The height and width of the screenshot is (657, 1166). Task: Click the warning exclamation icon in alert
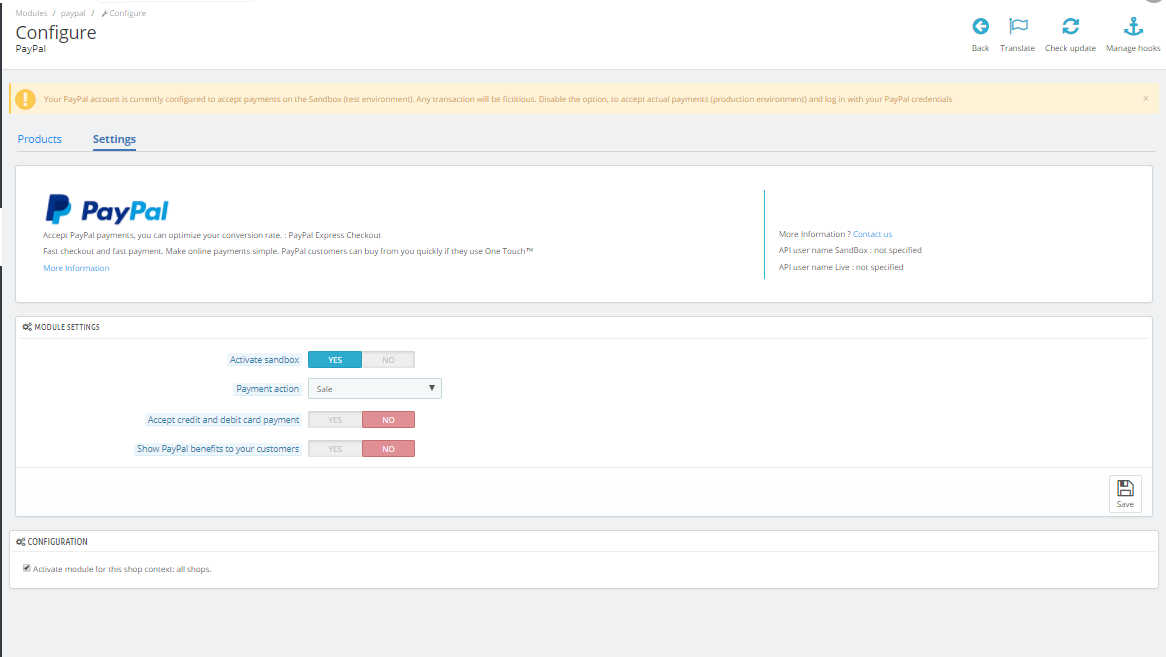25,99
